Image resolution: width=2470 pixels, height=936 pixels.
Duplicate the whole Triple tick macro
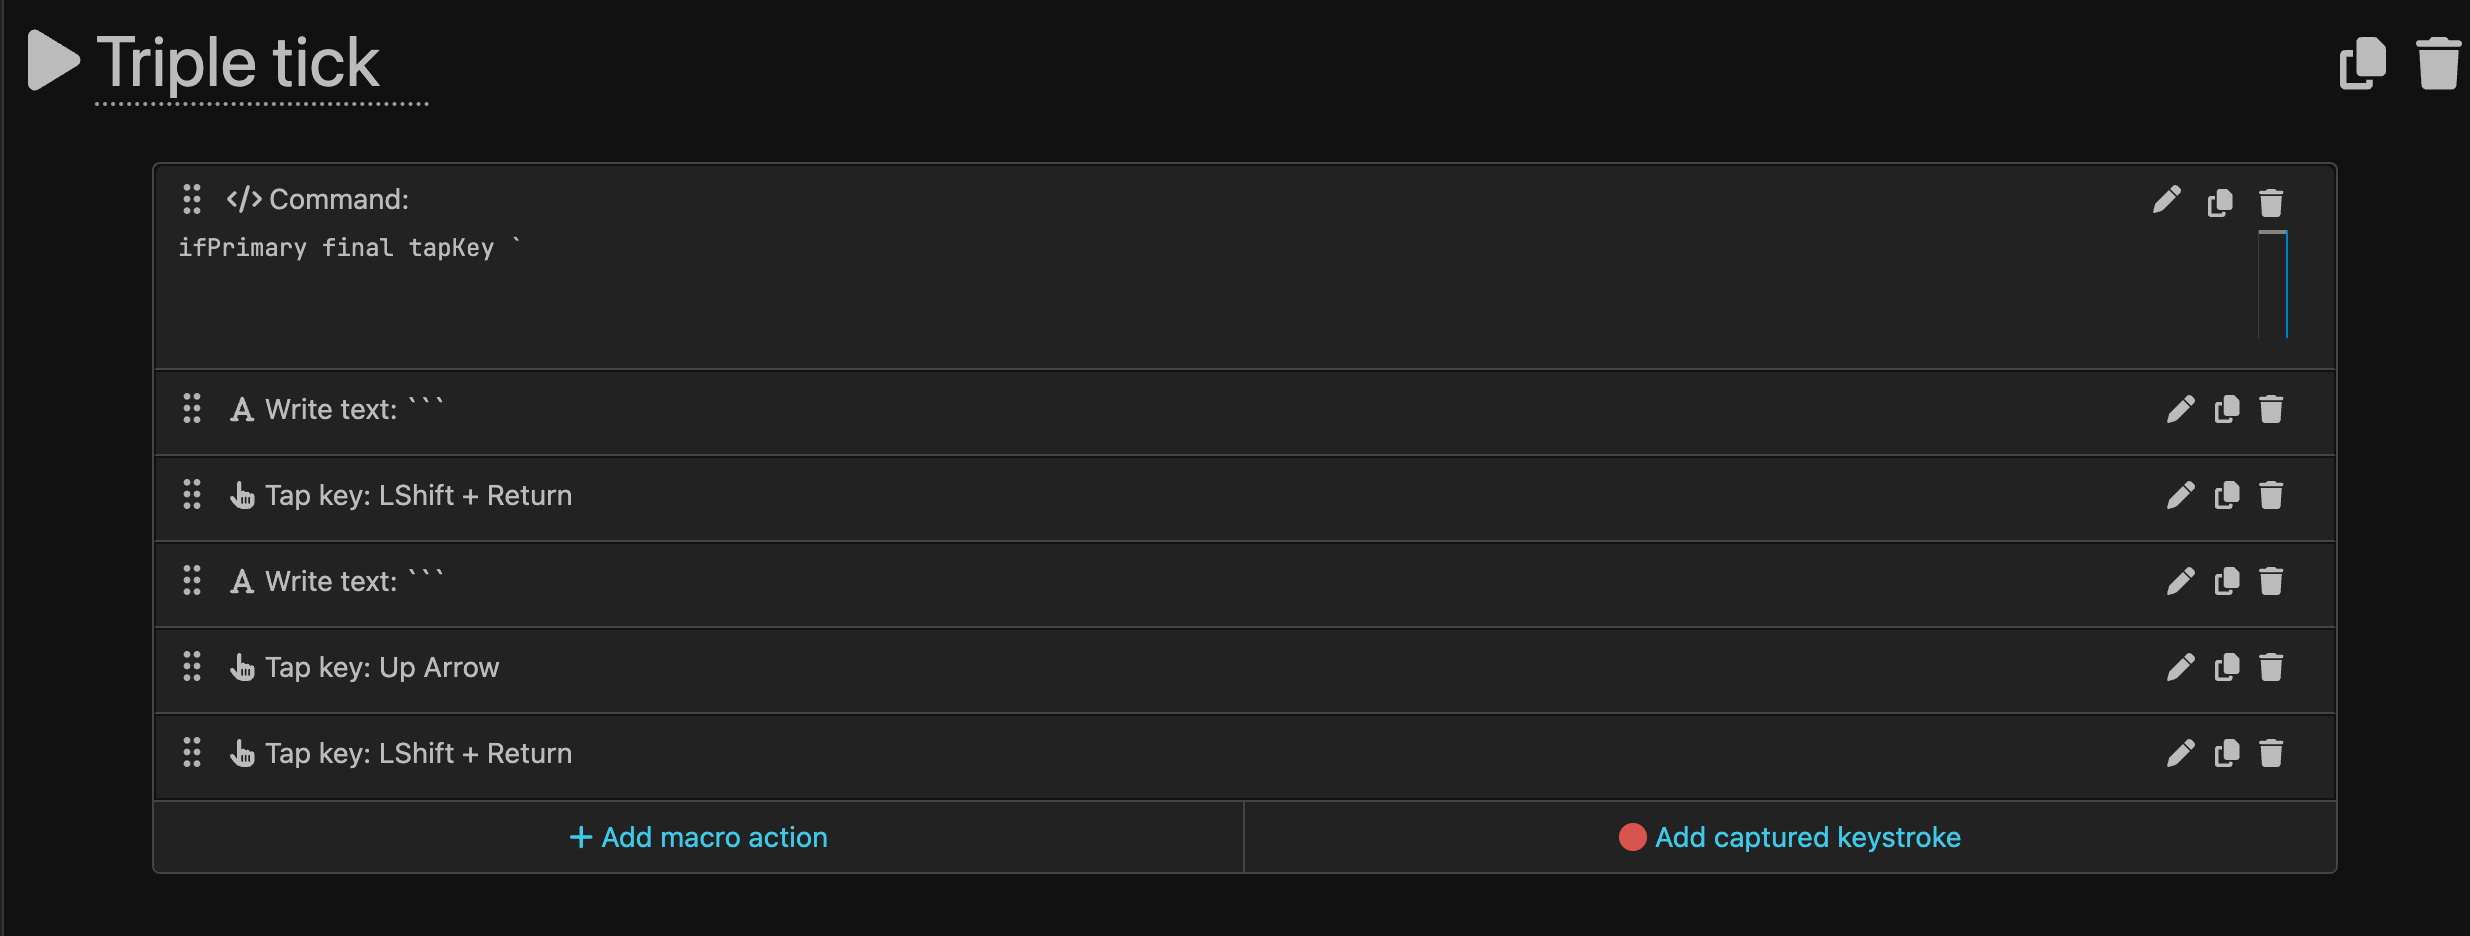(2363, 63)
